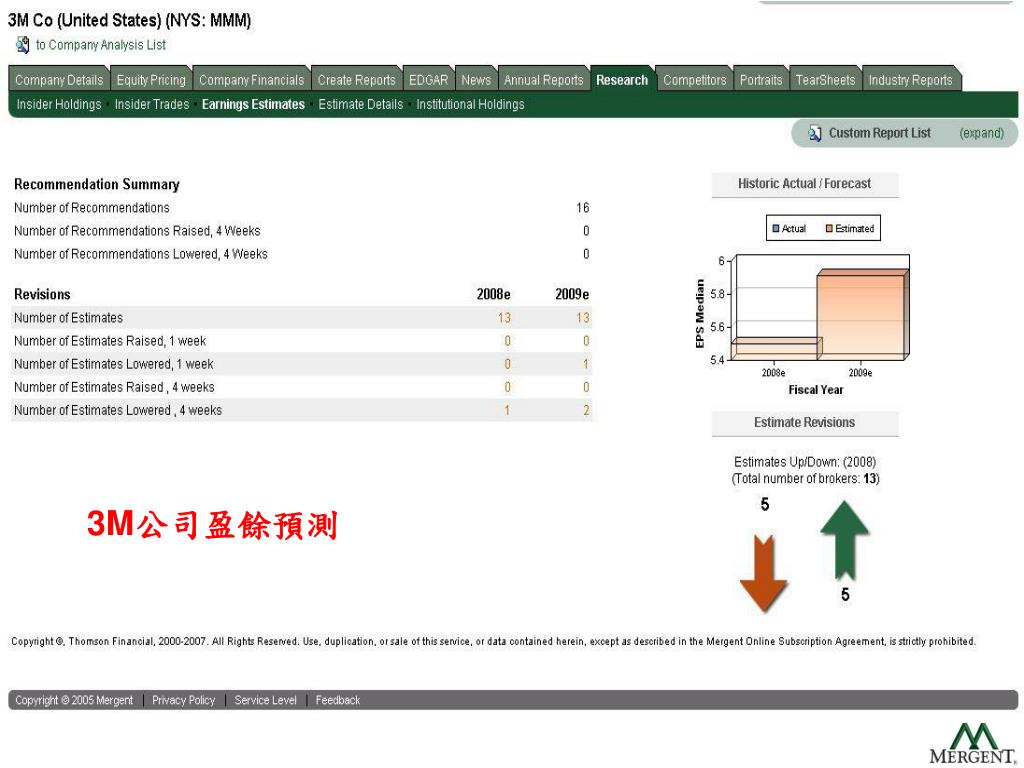This screenshot has width=1024, height=768.
Task: Click the 2009e column header
Action: tap(572, 295)
